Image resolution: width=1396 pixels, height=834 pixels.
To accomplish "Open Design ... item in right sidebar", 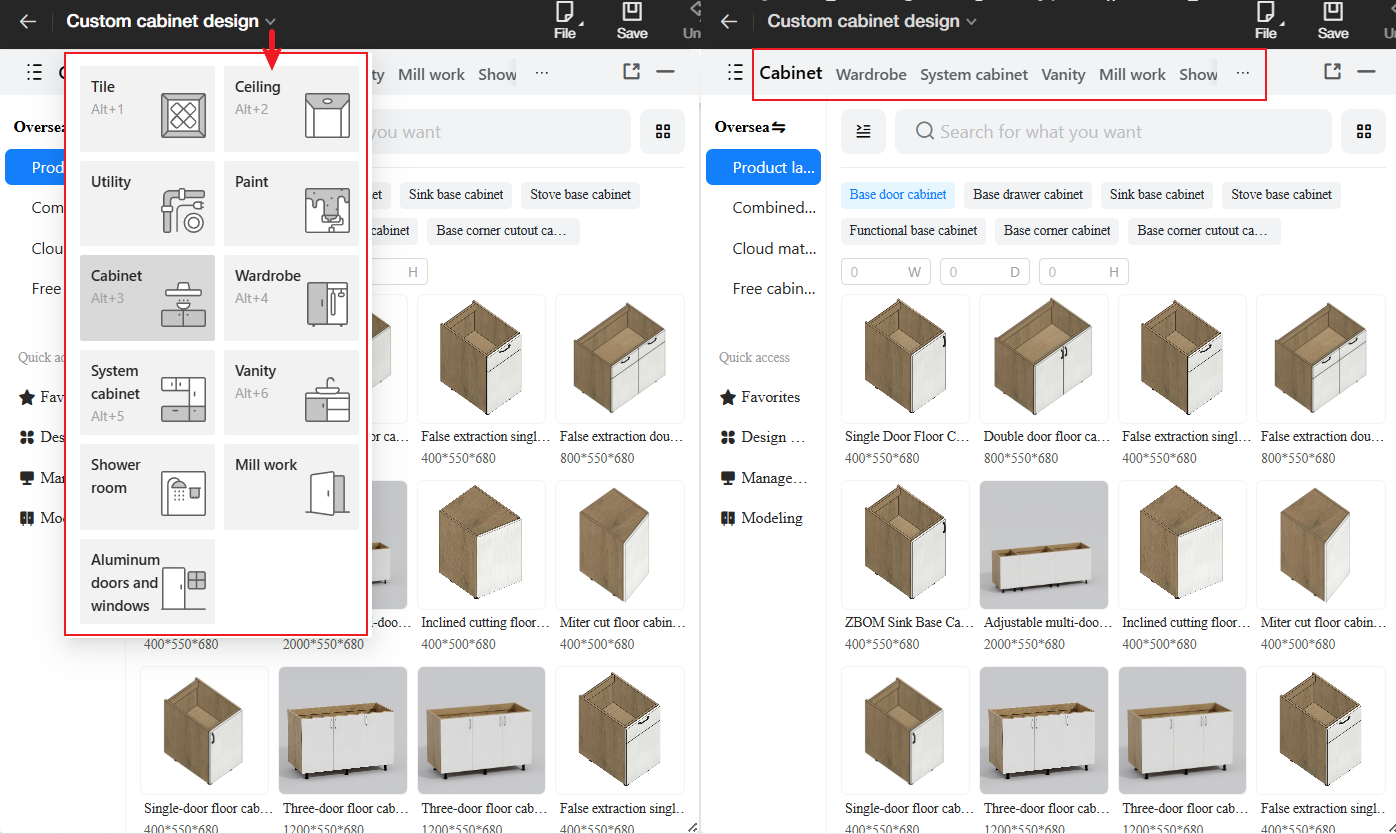I will click(761, 437).
